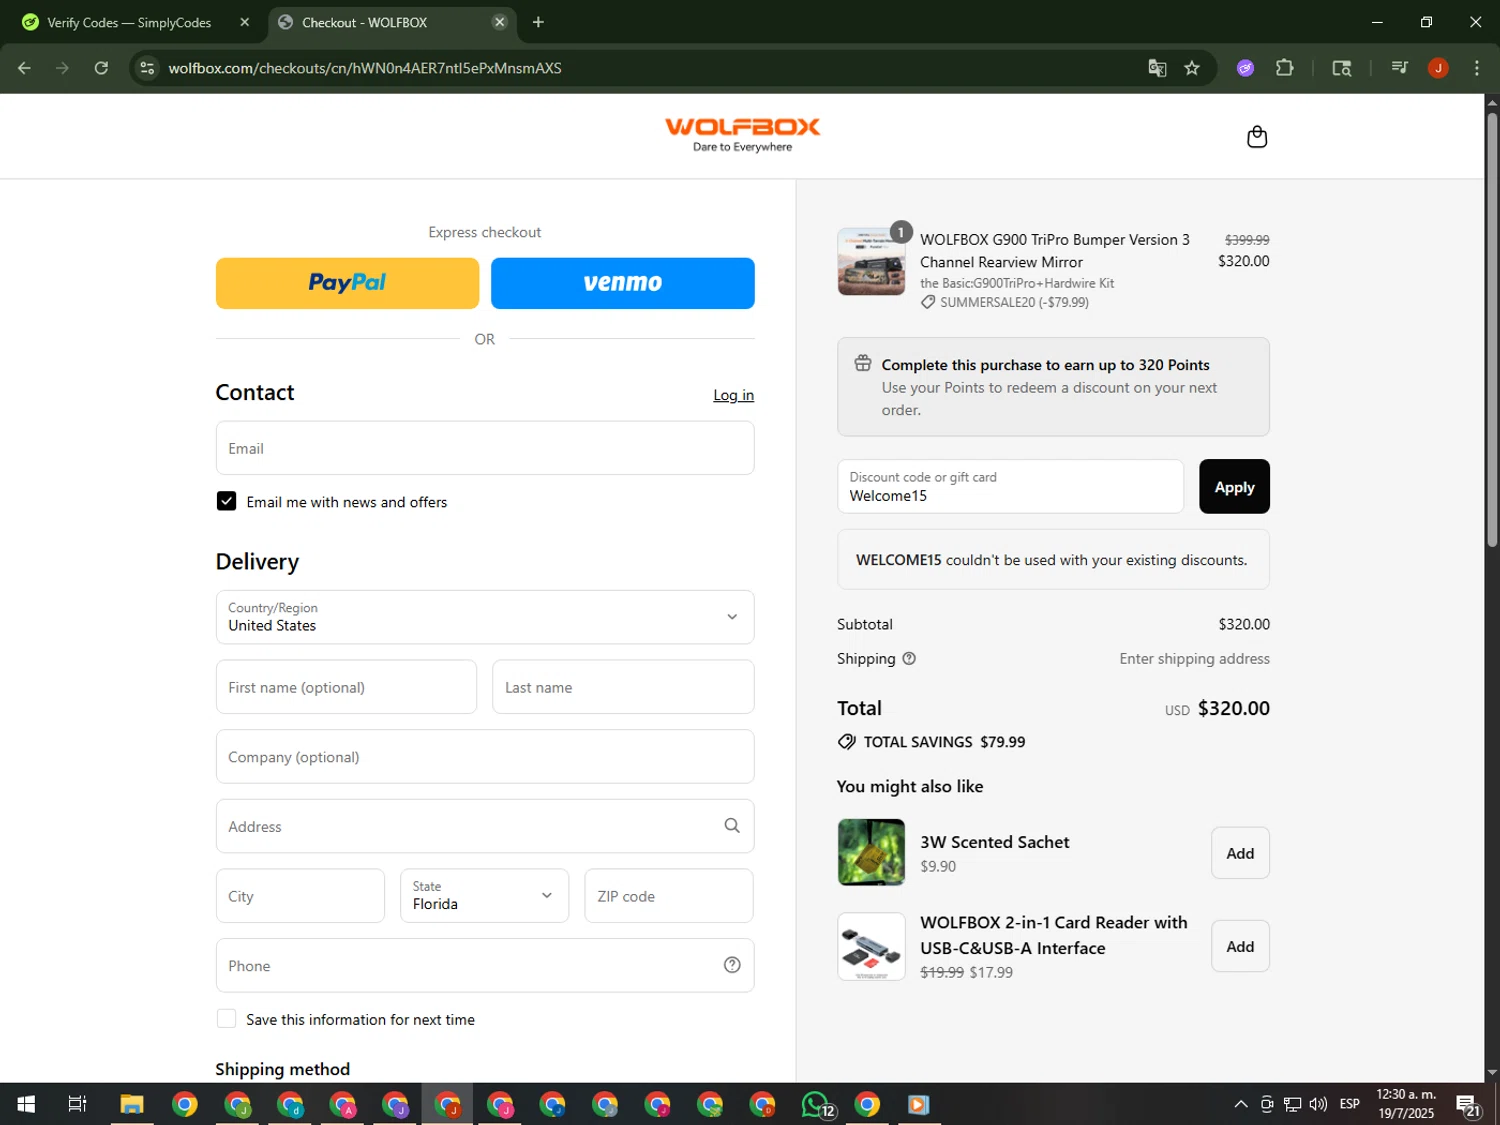Click the Shipping info question icon
The image size is (1500, 1125).
(x=909, y=659)
